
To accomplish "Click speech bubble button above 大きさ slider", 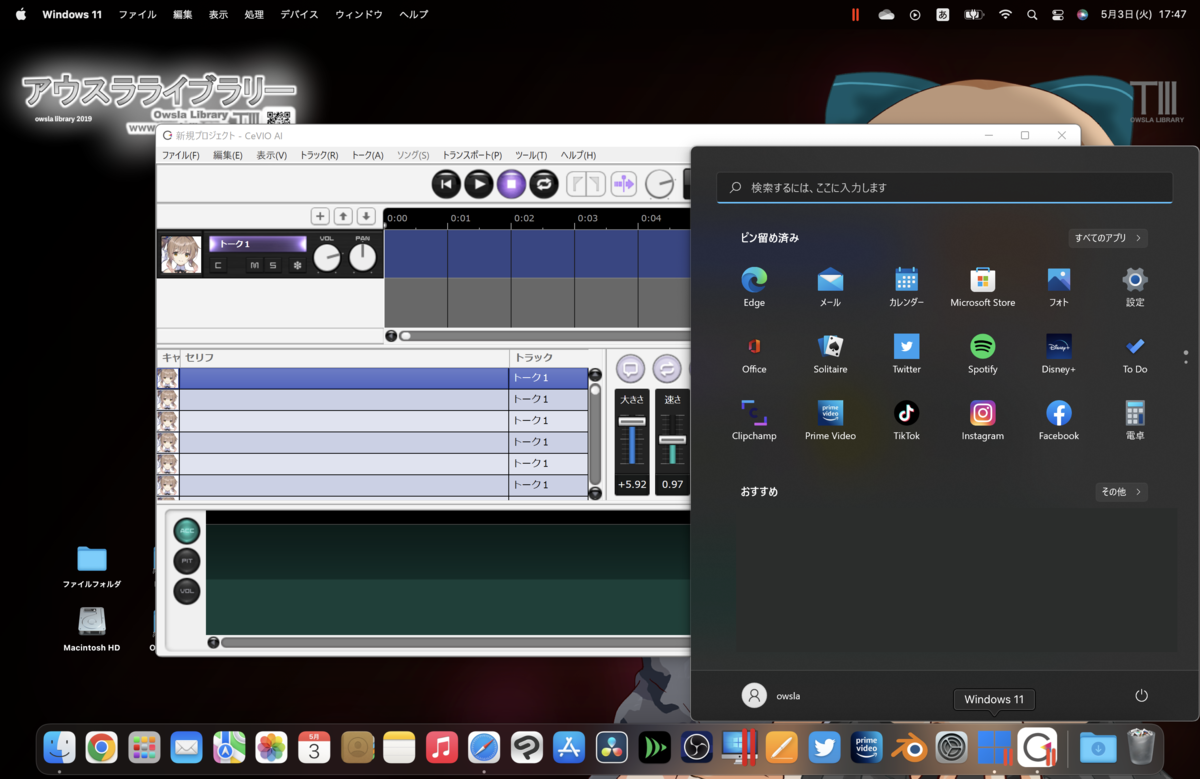I will click(x=630, y=369).
